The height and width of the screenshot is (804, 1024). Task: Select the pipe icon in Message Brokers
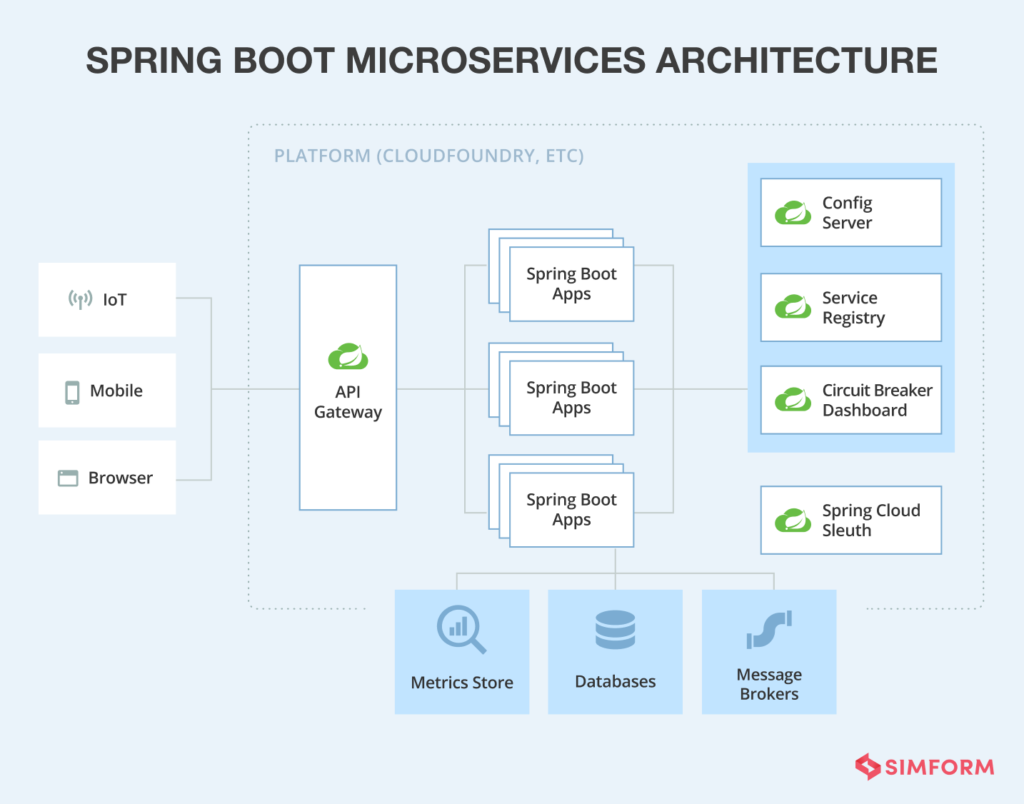[x=768, y=627]
